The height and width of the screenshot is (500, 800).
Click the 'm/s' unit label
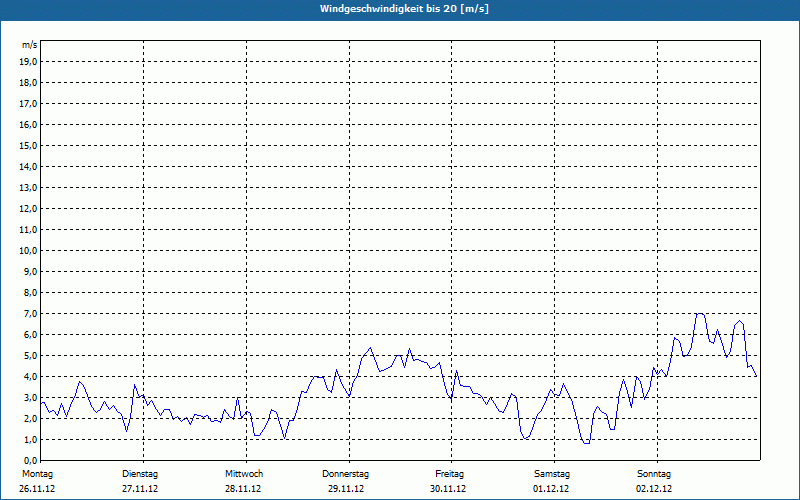(x=30, y=45)
